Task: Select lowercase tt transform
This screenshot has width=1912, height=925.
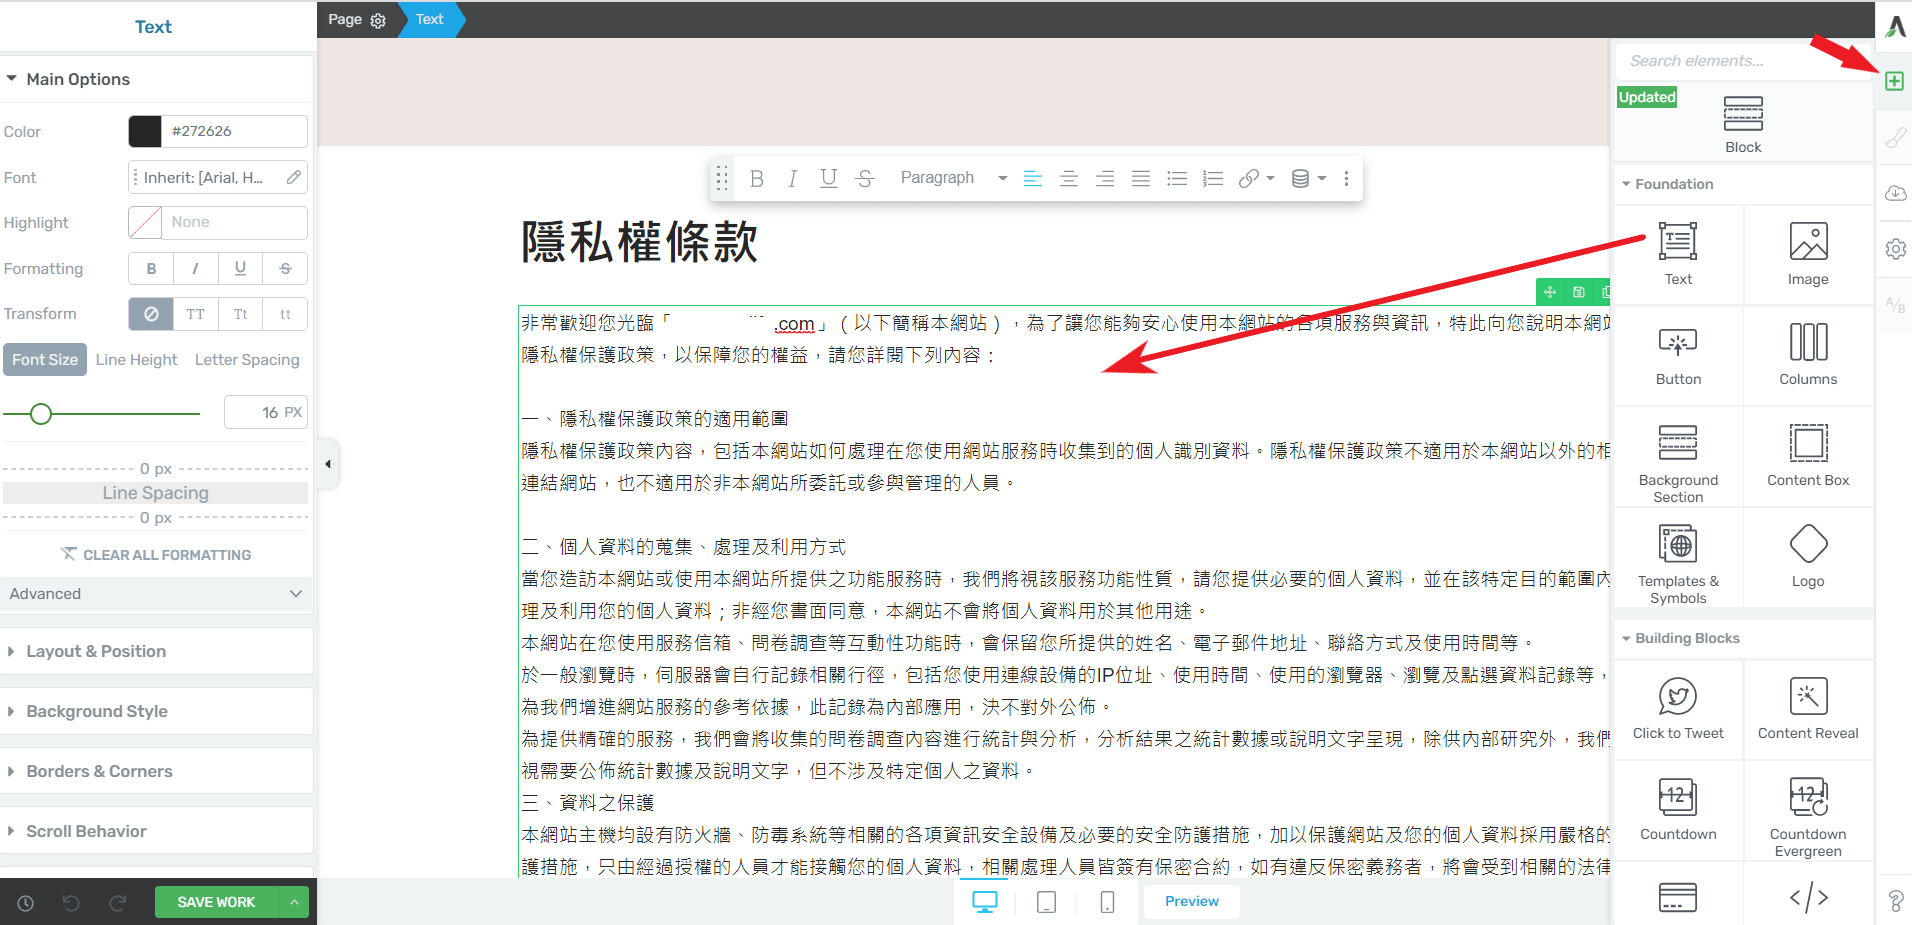Action: pos(285,314)
